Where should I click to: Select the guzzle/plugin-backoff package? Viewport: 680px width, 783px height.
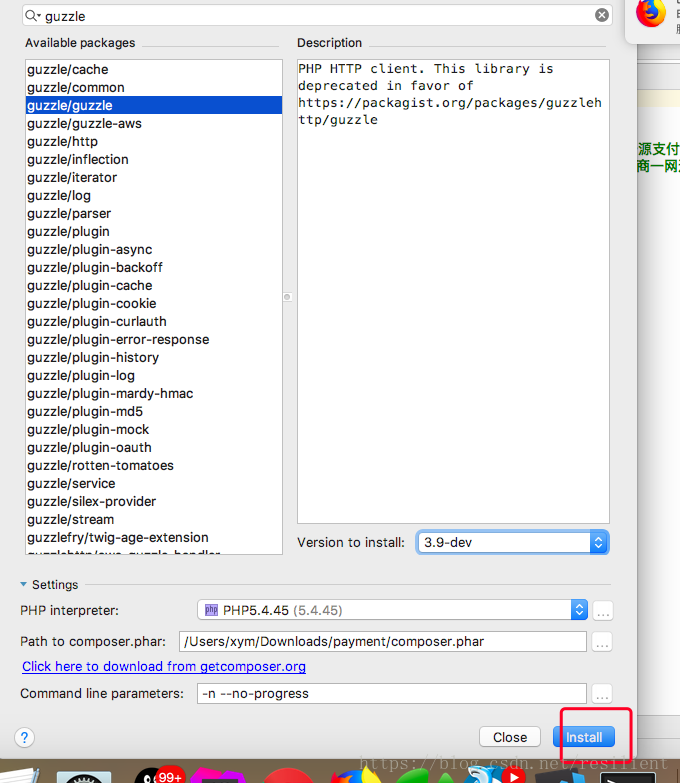pos(154,267)
